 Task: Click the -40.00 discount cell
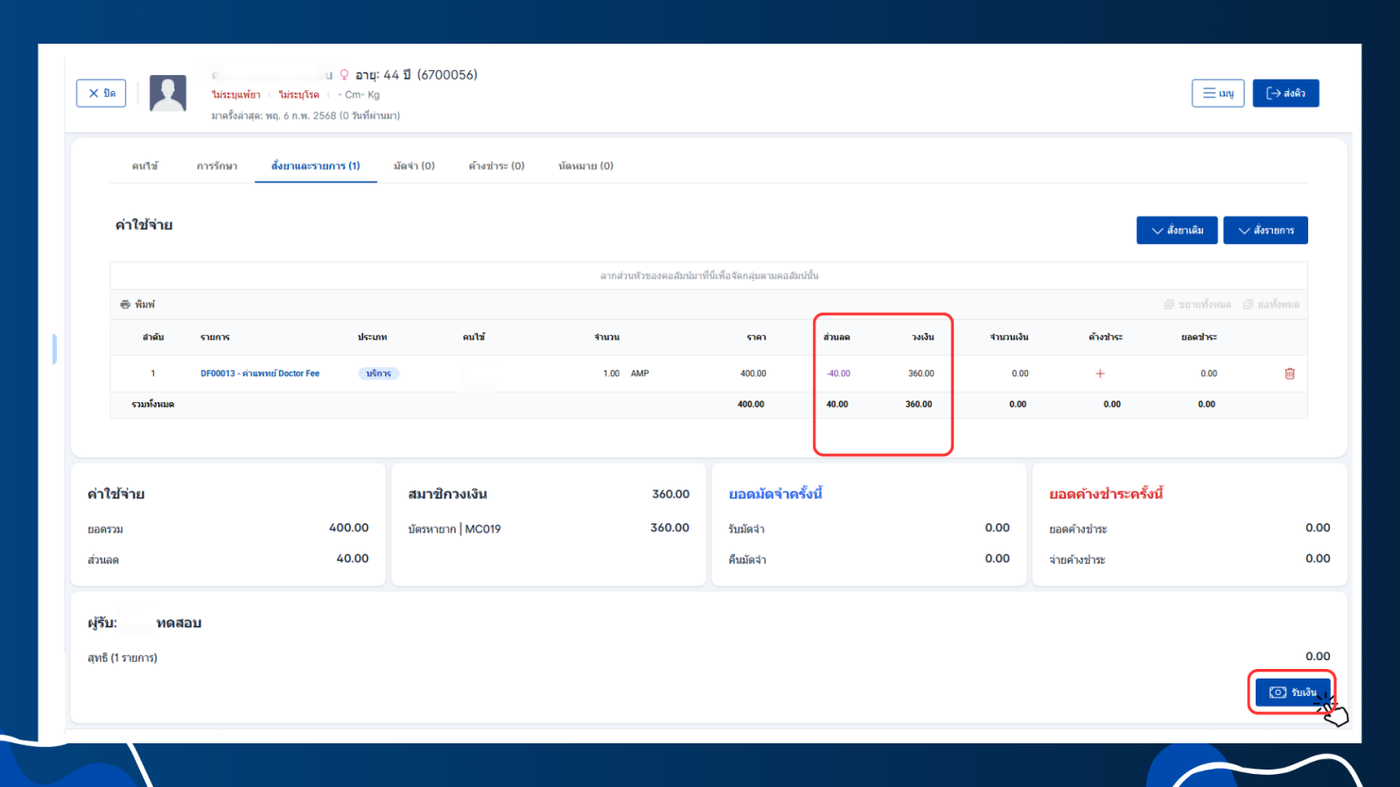tap(838, 373)
